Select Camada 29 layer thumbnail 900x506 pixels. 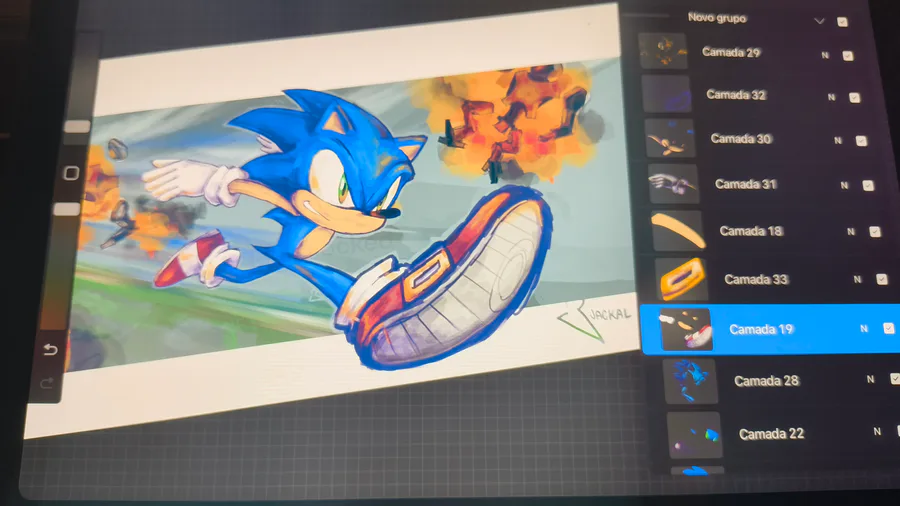[663, 51]
